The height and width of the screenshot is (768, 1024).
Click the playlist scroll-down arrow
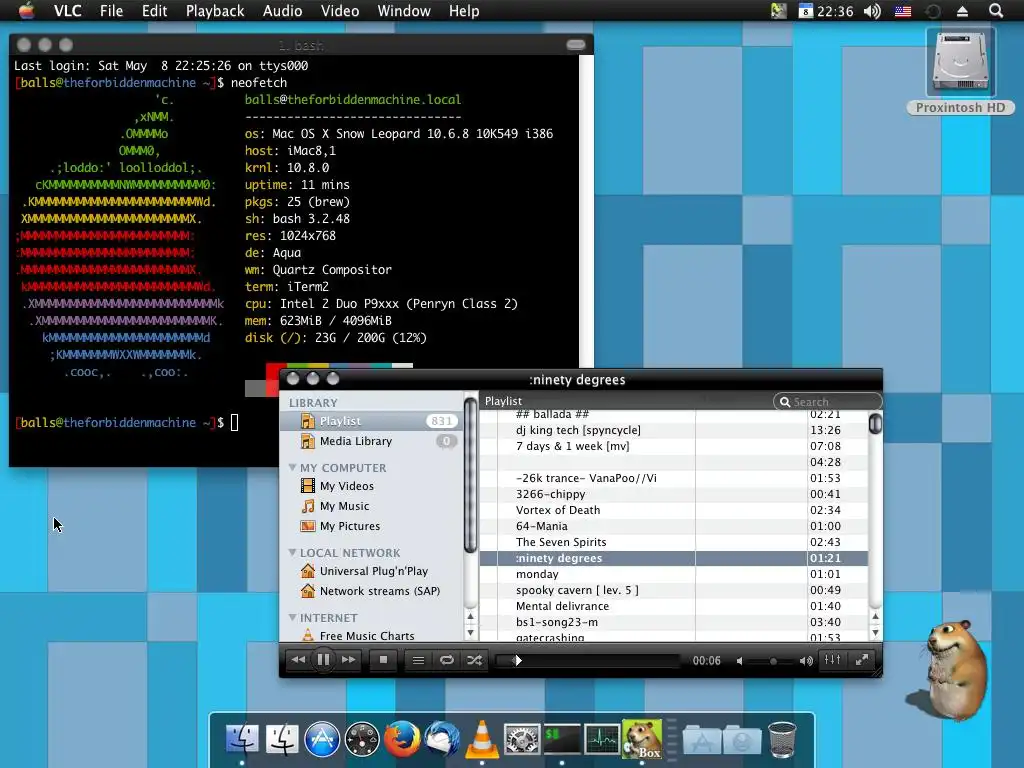coord(875,633)
